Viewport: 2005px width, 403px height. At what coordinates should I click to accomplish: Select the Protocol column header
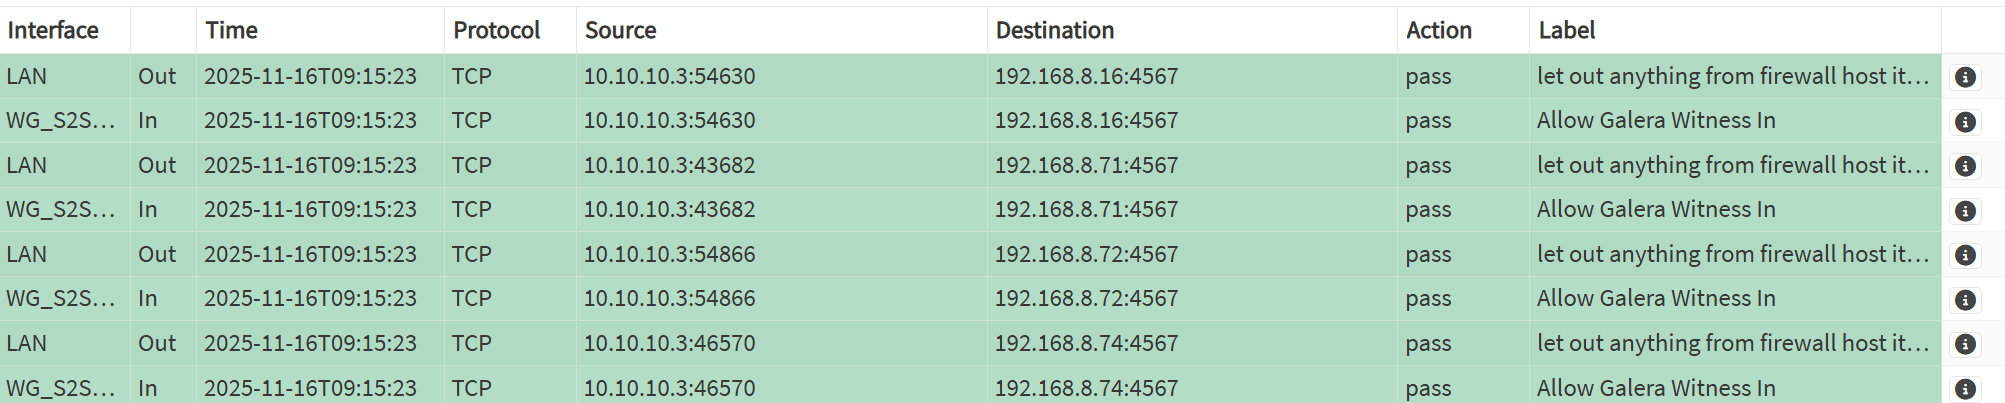[x=496, y=30]
